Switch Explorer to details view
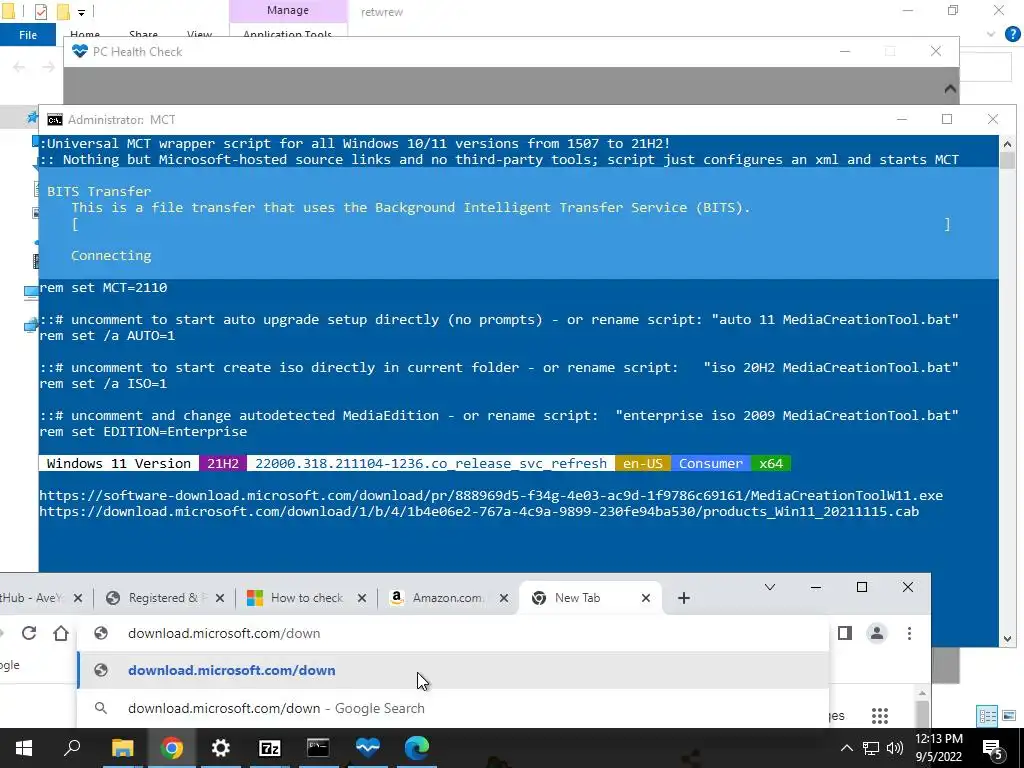Image resolution: width=1024 pixels, height=768 pixels. pyautogui.click(x=987, y=716)
